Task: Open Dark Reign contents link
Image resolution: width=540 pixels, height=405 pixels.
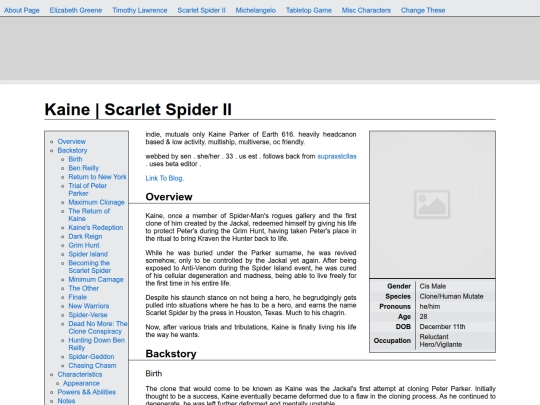Action: pos(85,237)
